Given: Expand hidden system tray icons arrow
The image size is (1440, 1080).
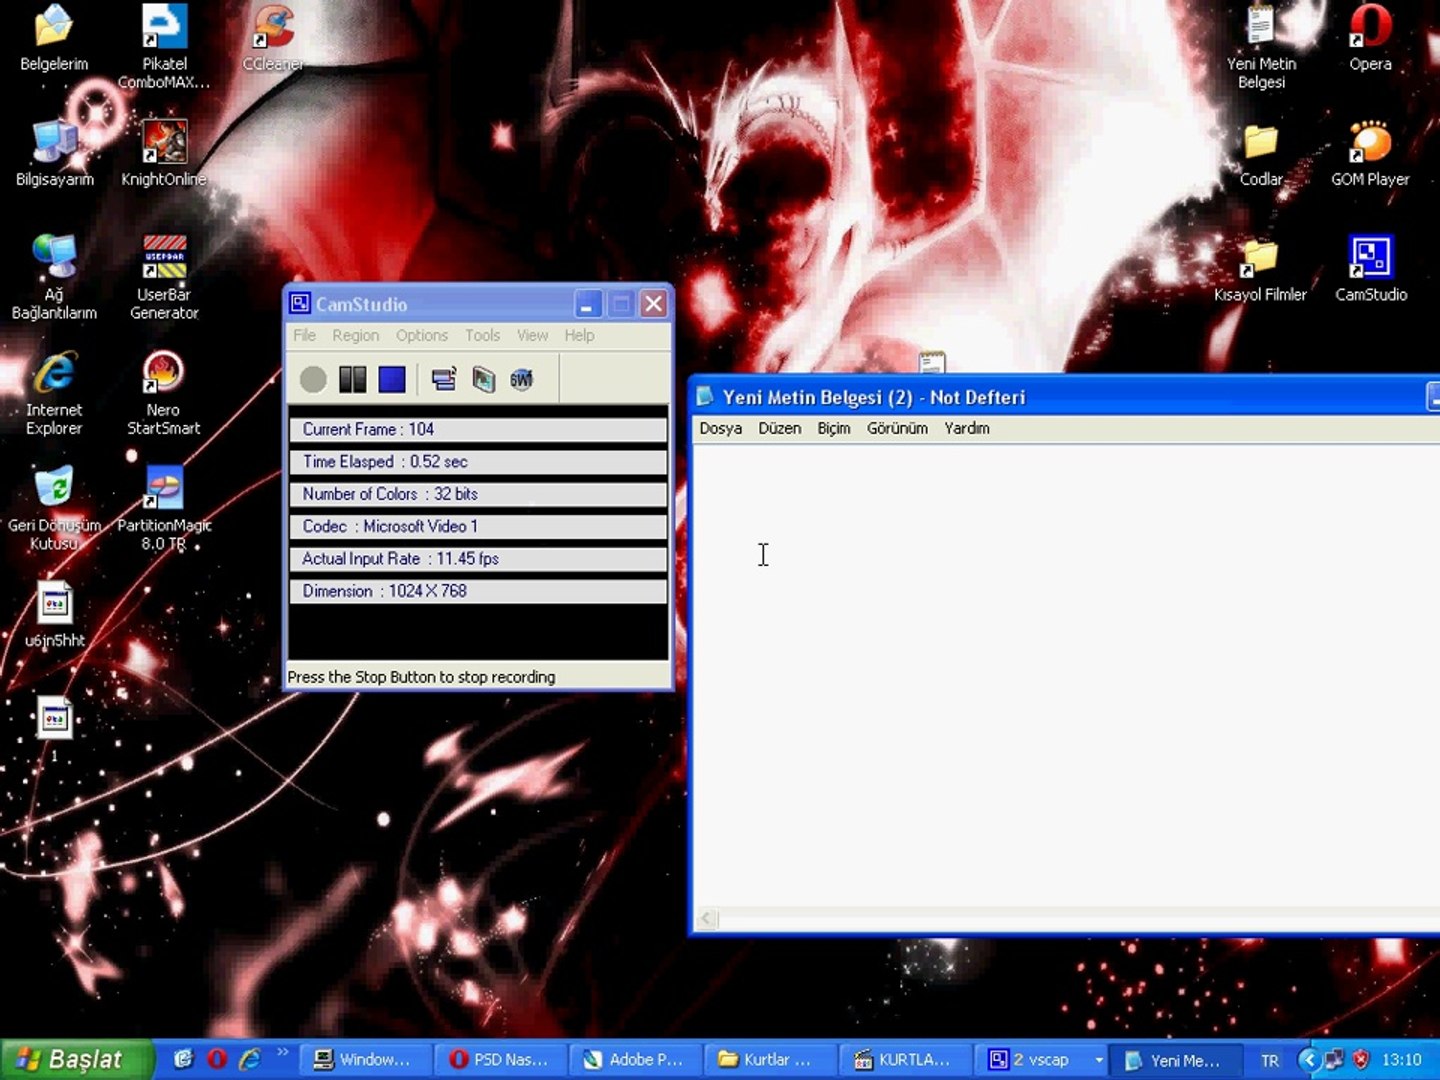Looking at the screenshot, I should click(1308, 1059).
